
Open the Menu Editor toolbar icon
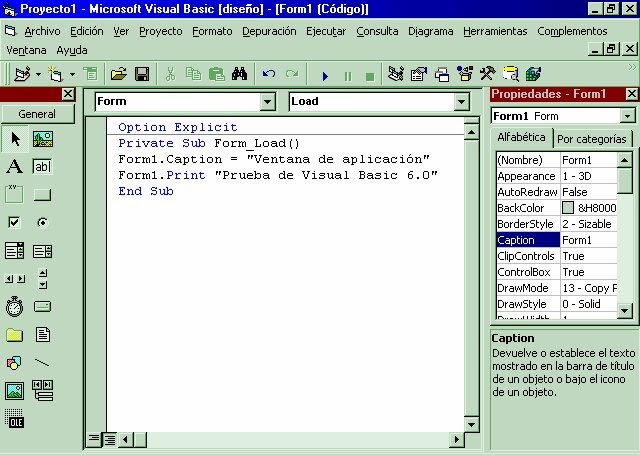[x=91, y=74]
